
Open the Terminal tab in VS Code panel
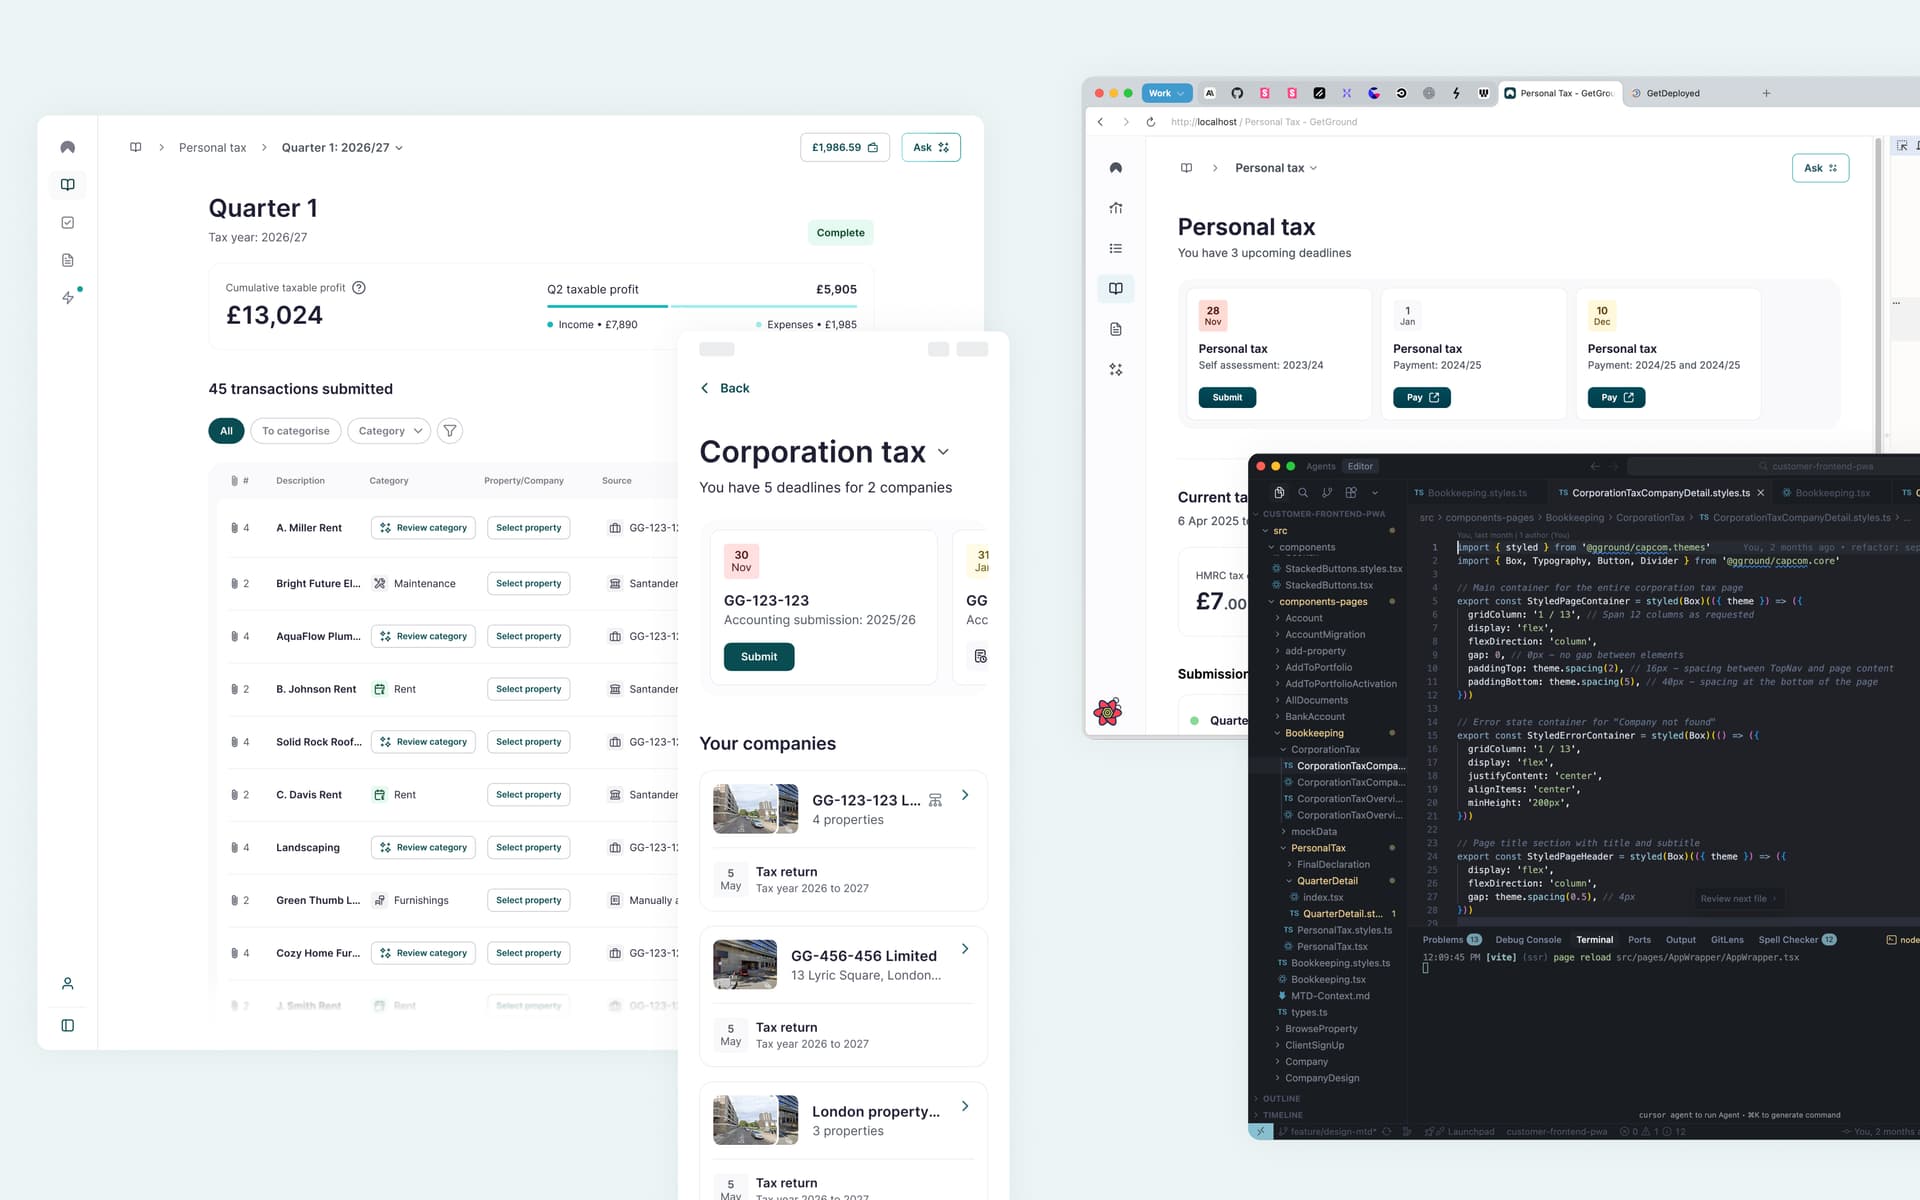point(1595,939)
